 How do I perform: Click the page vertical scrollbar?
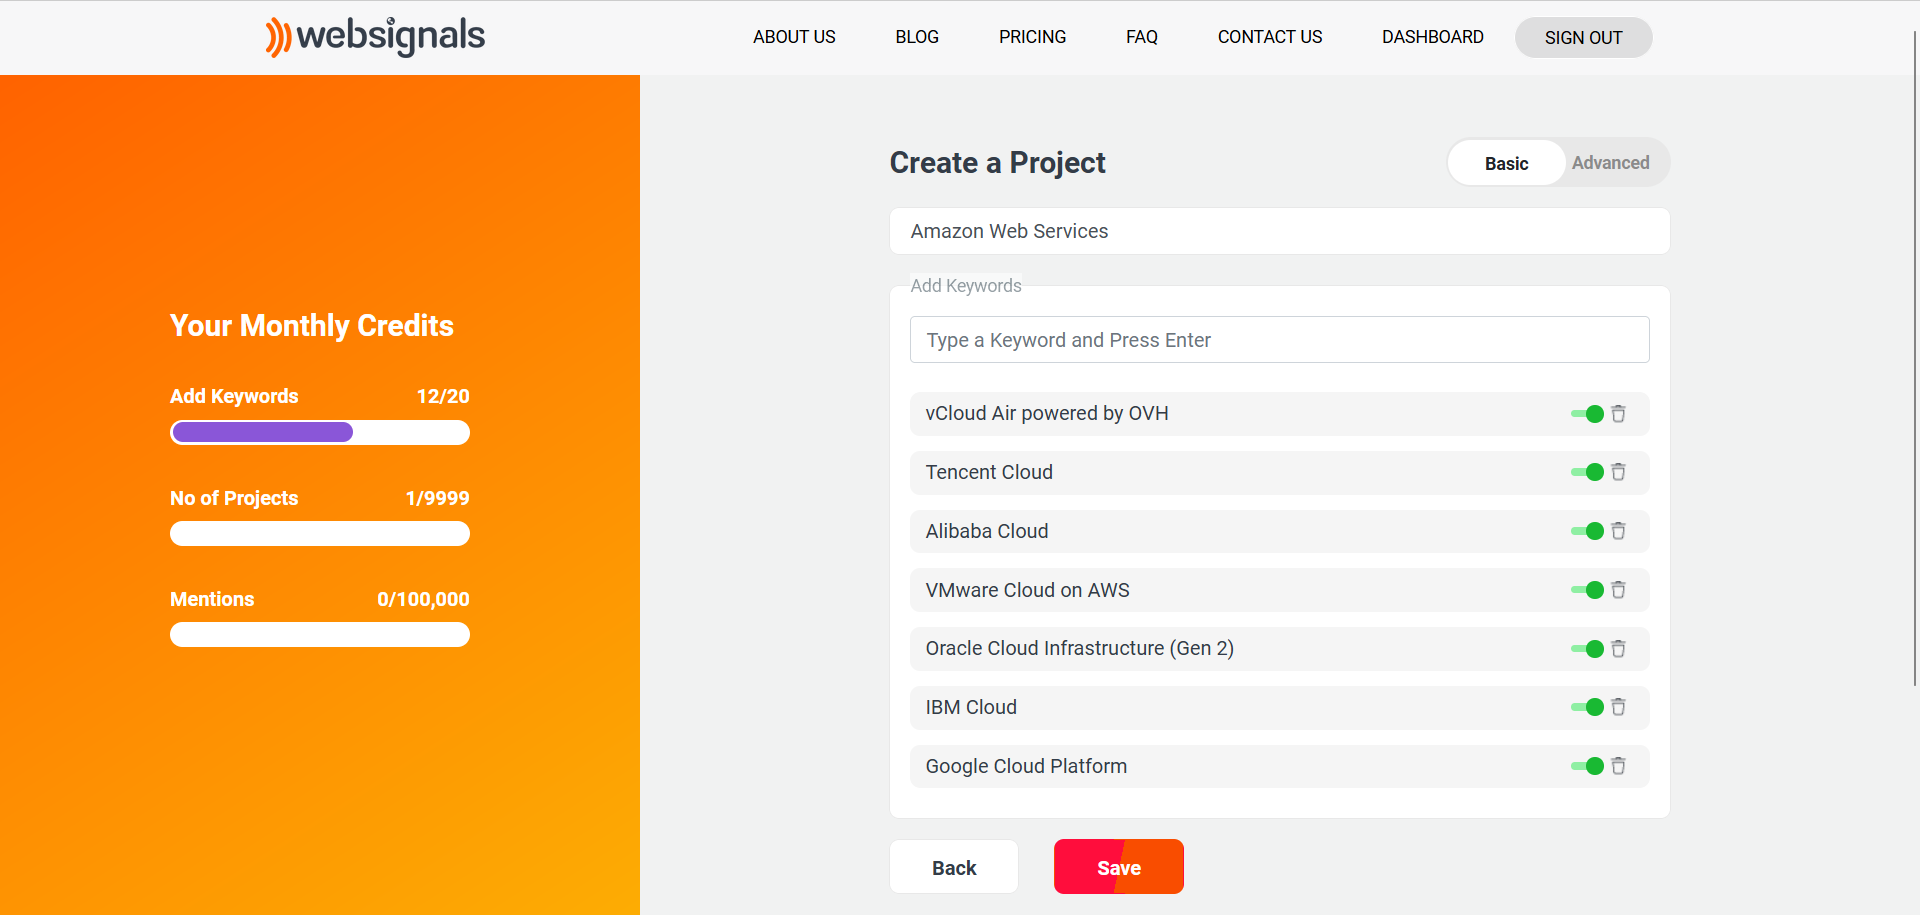click(x=1915, y=360)
